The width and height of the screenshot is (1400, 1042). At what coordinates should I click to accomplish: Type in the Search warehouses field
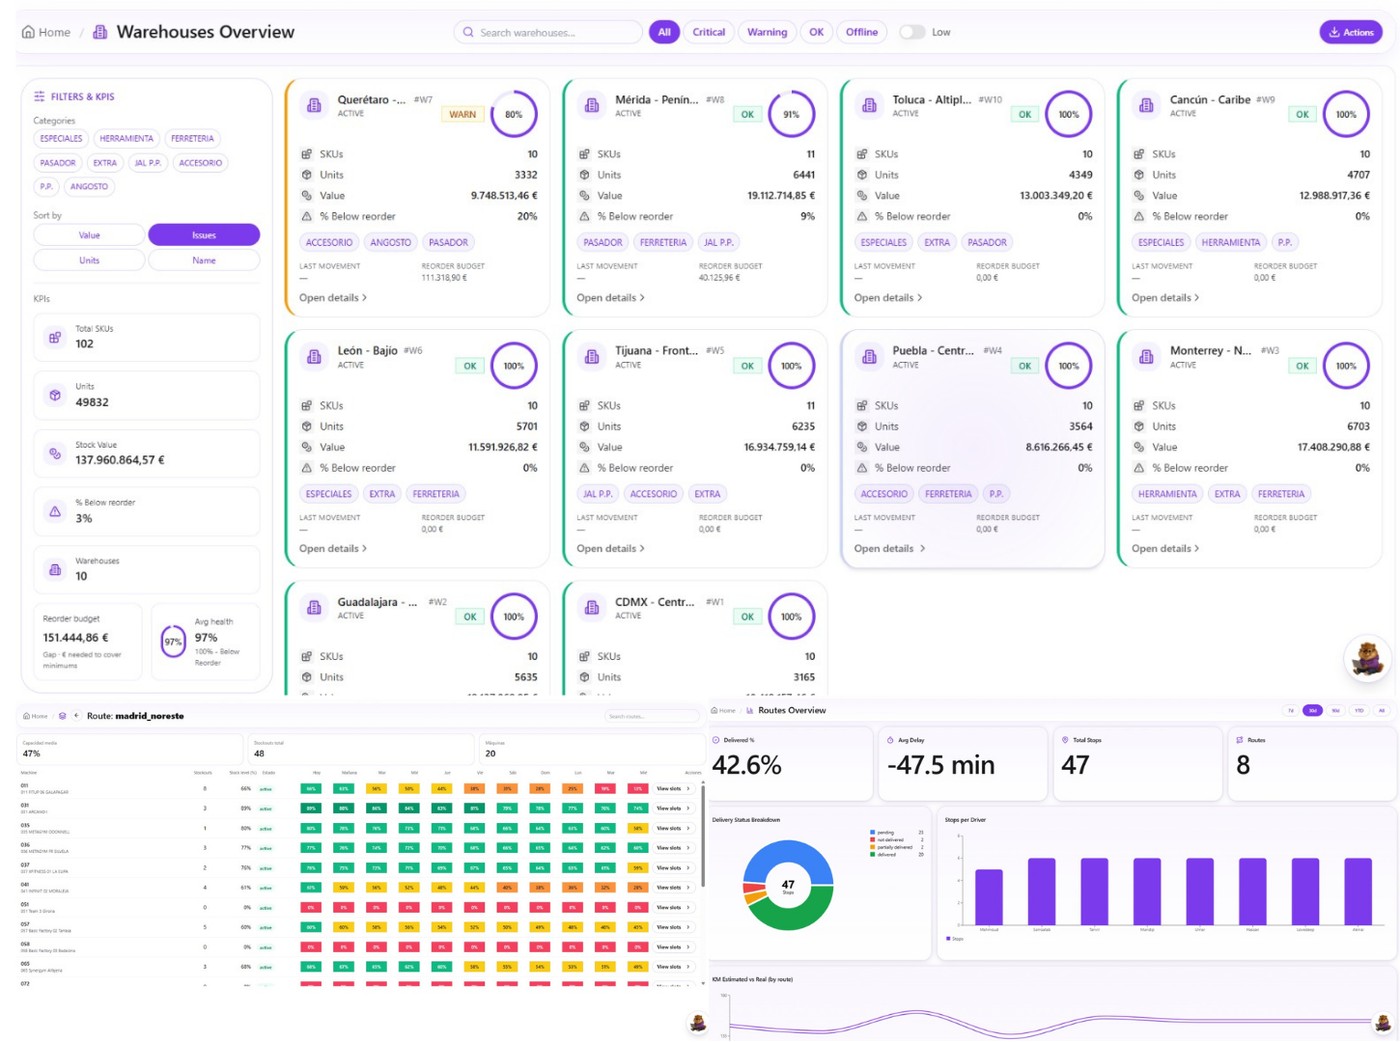point(548,32)
